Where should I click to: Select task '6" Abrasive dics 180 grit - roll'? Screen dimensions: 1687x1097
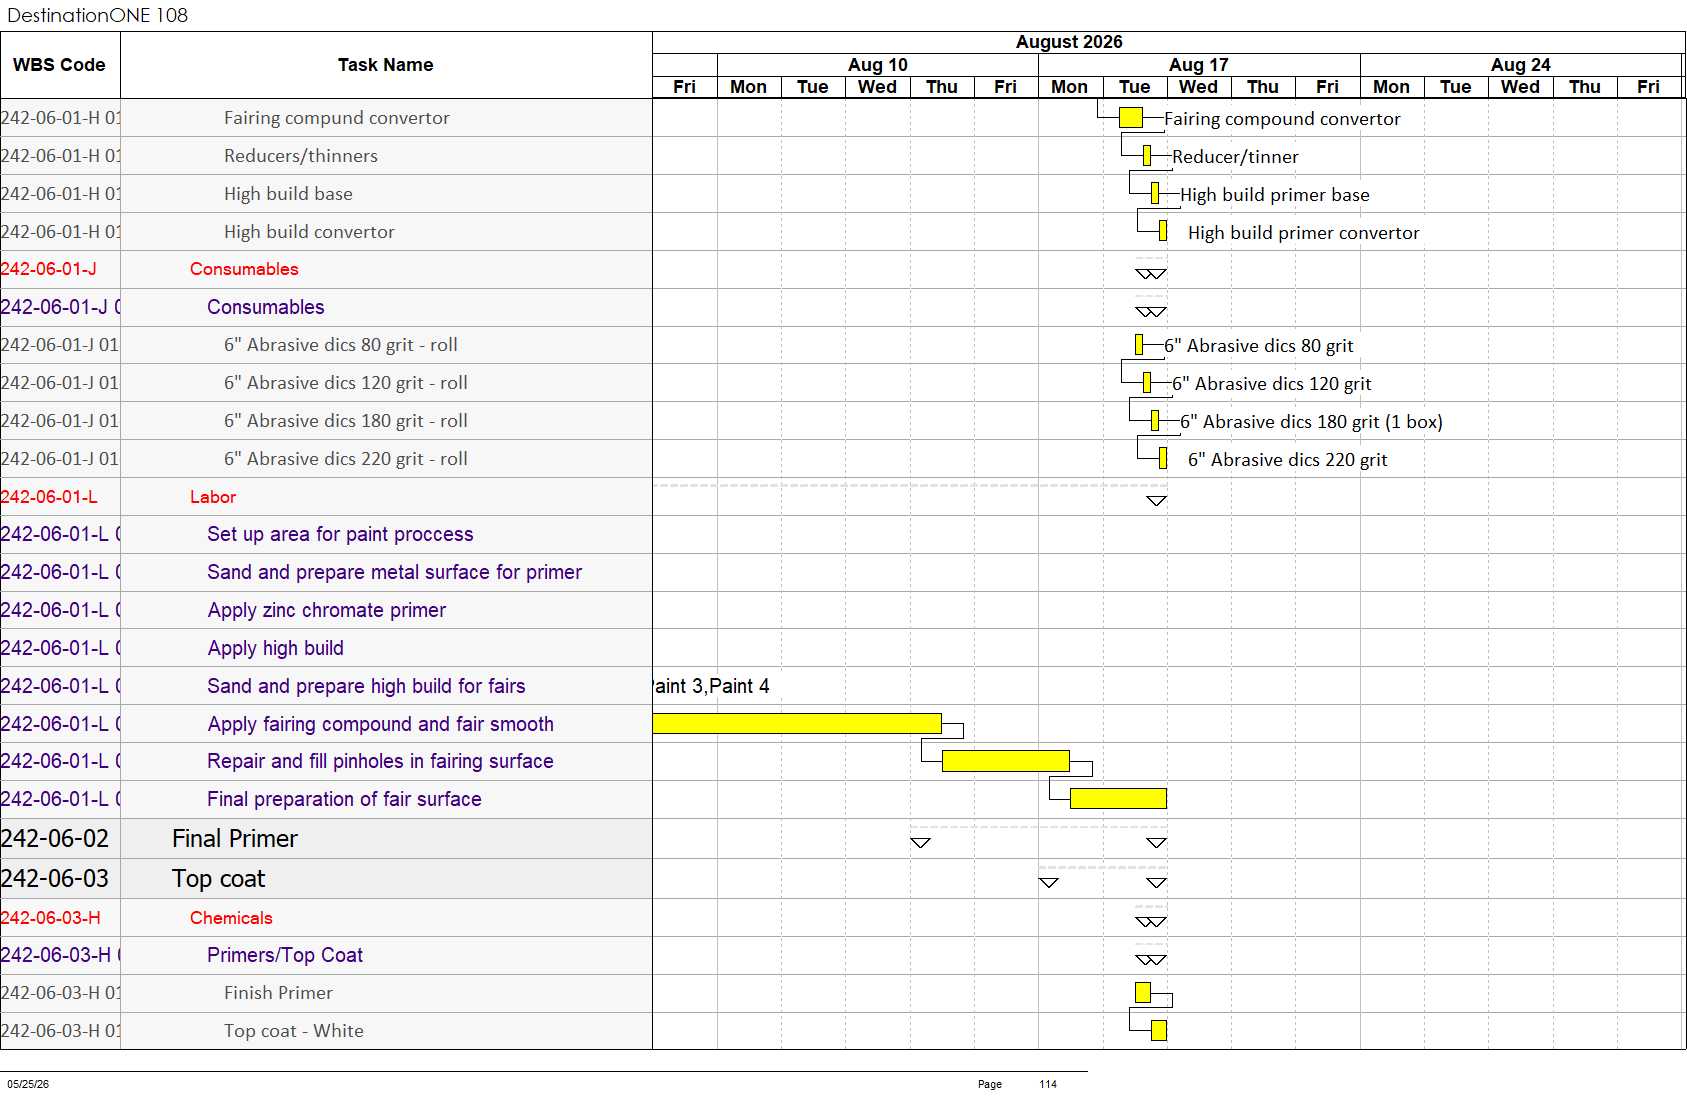click(346, 421)
